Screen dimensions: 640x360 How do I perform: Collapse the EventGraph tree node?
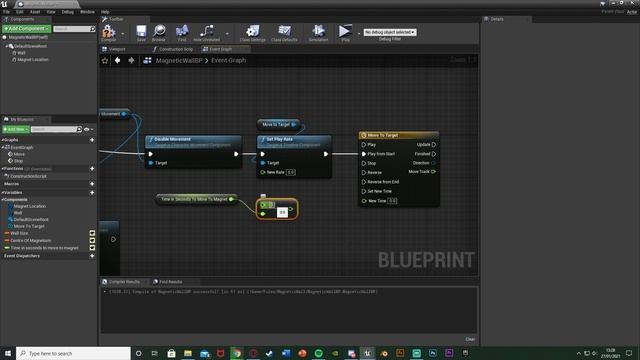tap(3, 147)
